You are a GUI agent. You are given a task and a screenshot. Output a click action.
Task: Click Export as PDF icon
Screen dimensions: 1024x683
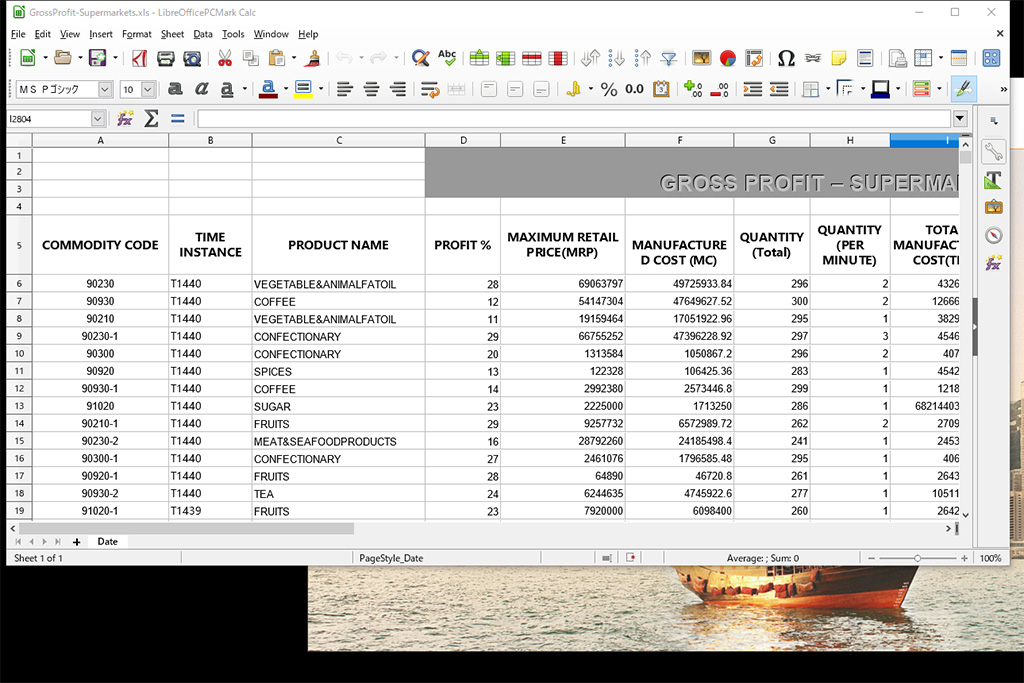(140, 58)
